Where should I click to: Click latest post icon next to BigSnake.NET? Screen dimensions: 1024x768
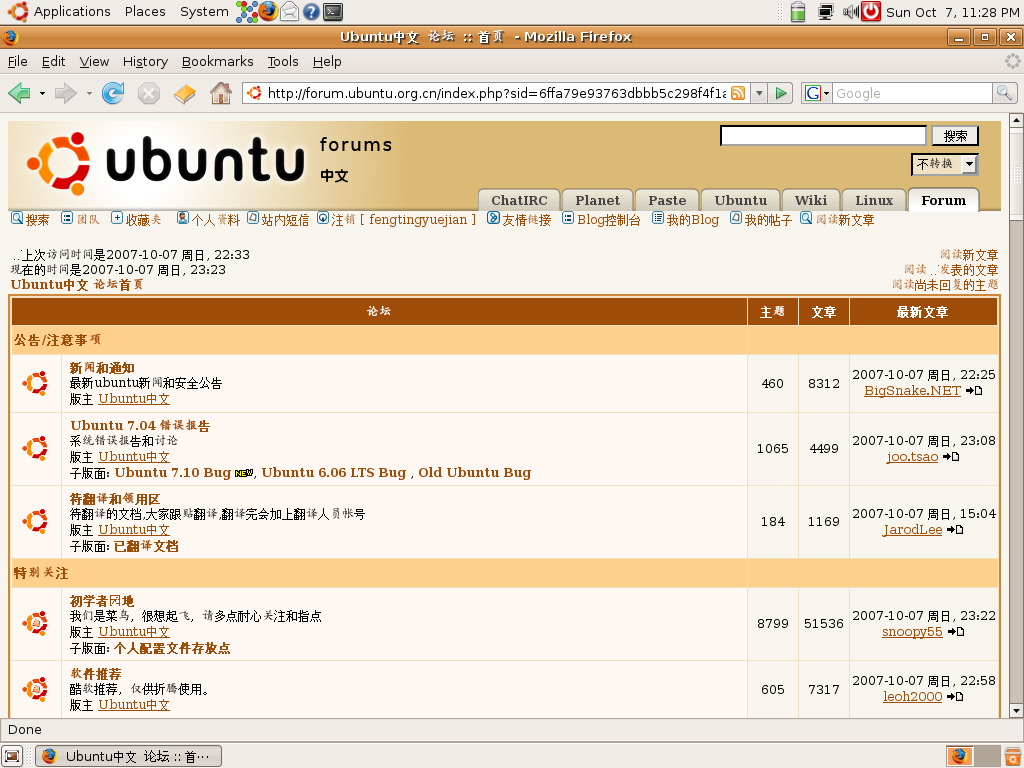[x=974, y=391]
